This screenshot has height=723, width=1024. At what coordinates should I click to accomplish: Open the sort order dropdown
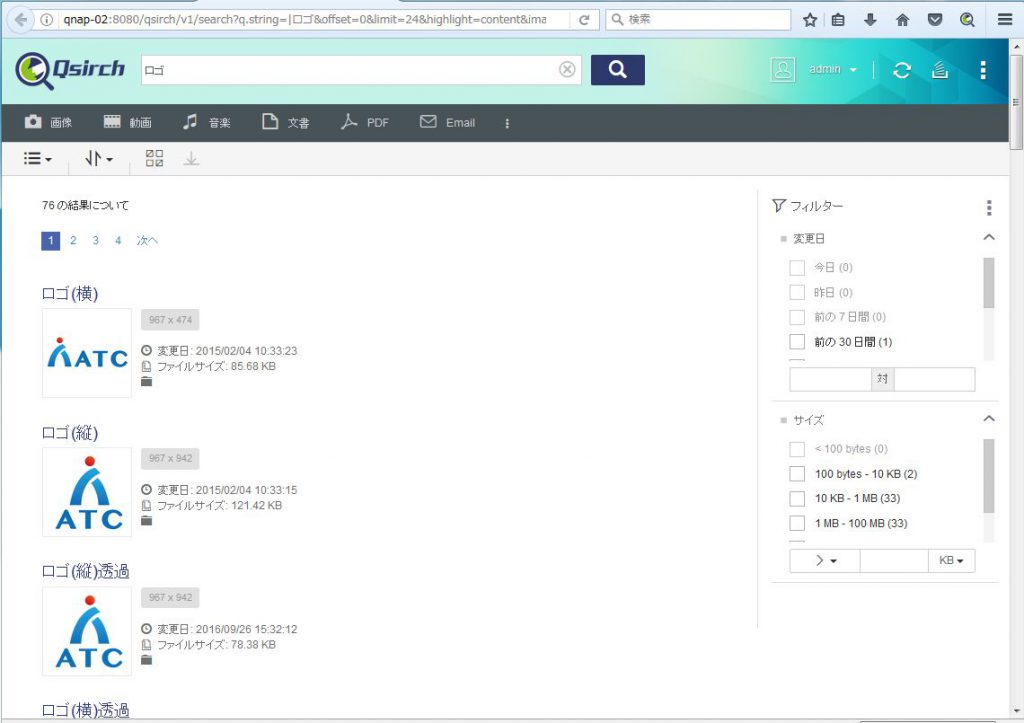[99, 159]
